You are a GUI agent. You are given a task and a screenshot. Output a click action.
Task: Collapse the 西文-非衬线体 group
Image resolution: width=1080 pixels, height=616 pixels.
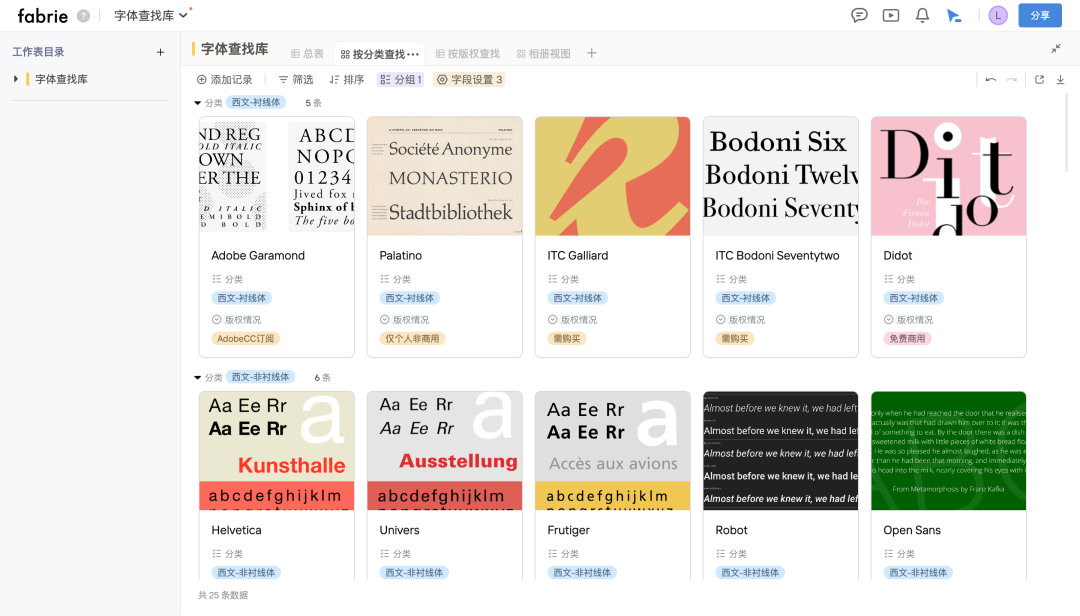(x=198, y=378)
